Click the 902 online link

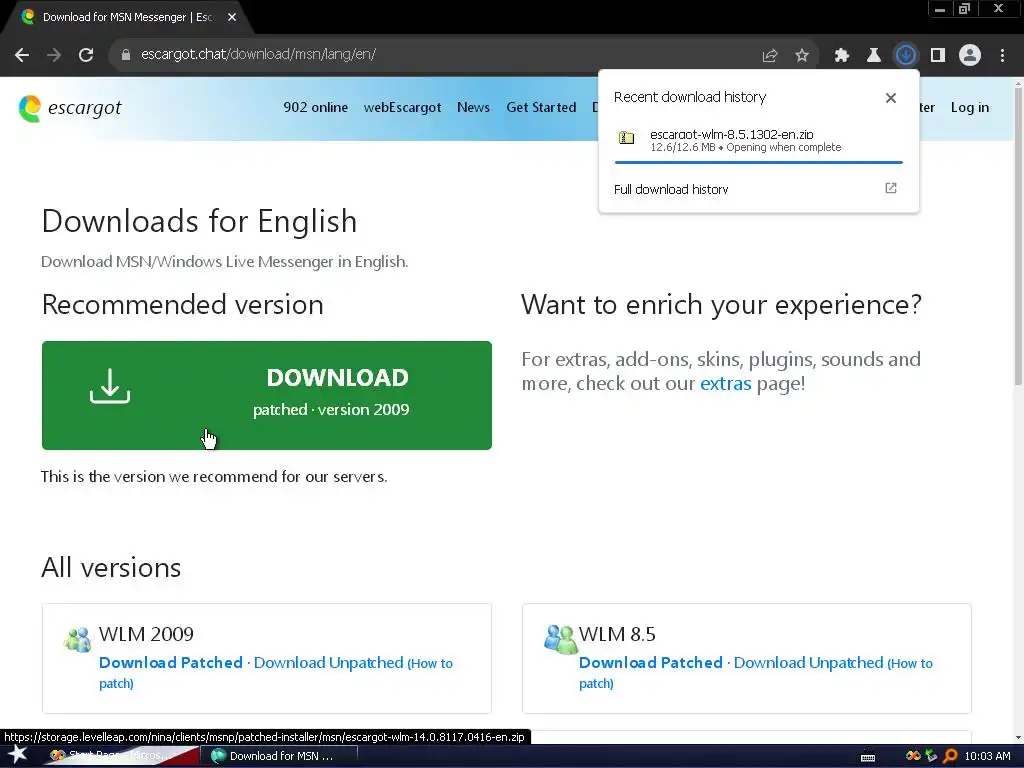click(x=315, y=107)
